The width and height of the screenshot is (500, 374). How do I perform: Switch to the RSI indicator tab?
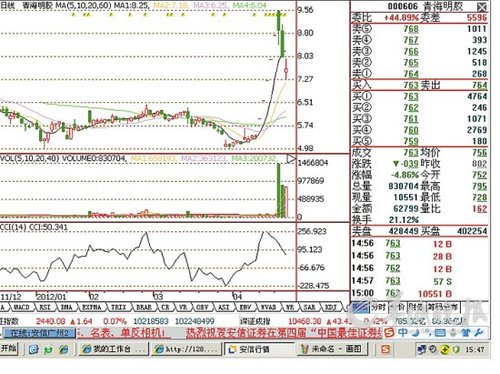[x=45, y=307]
